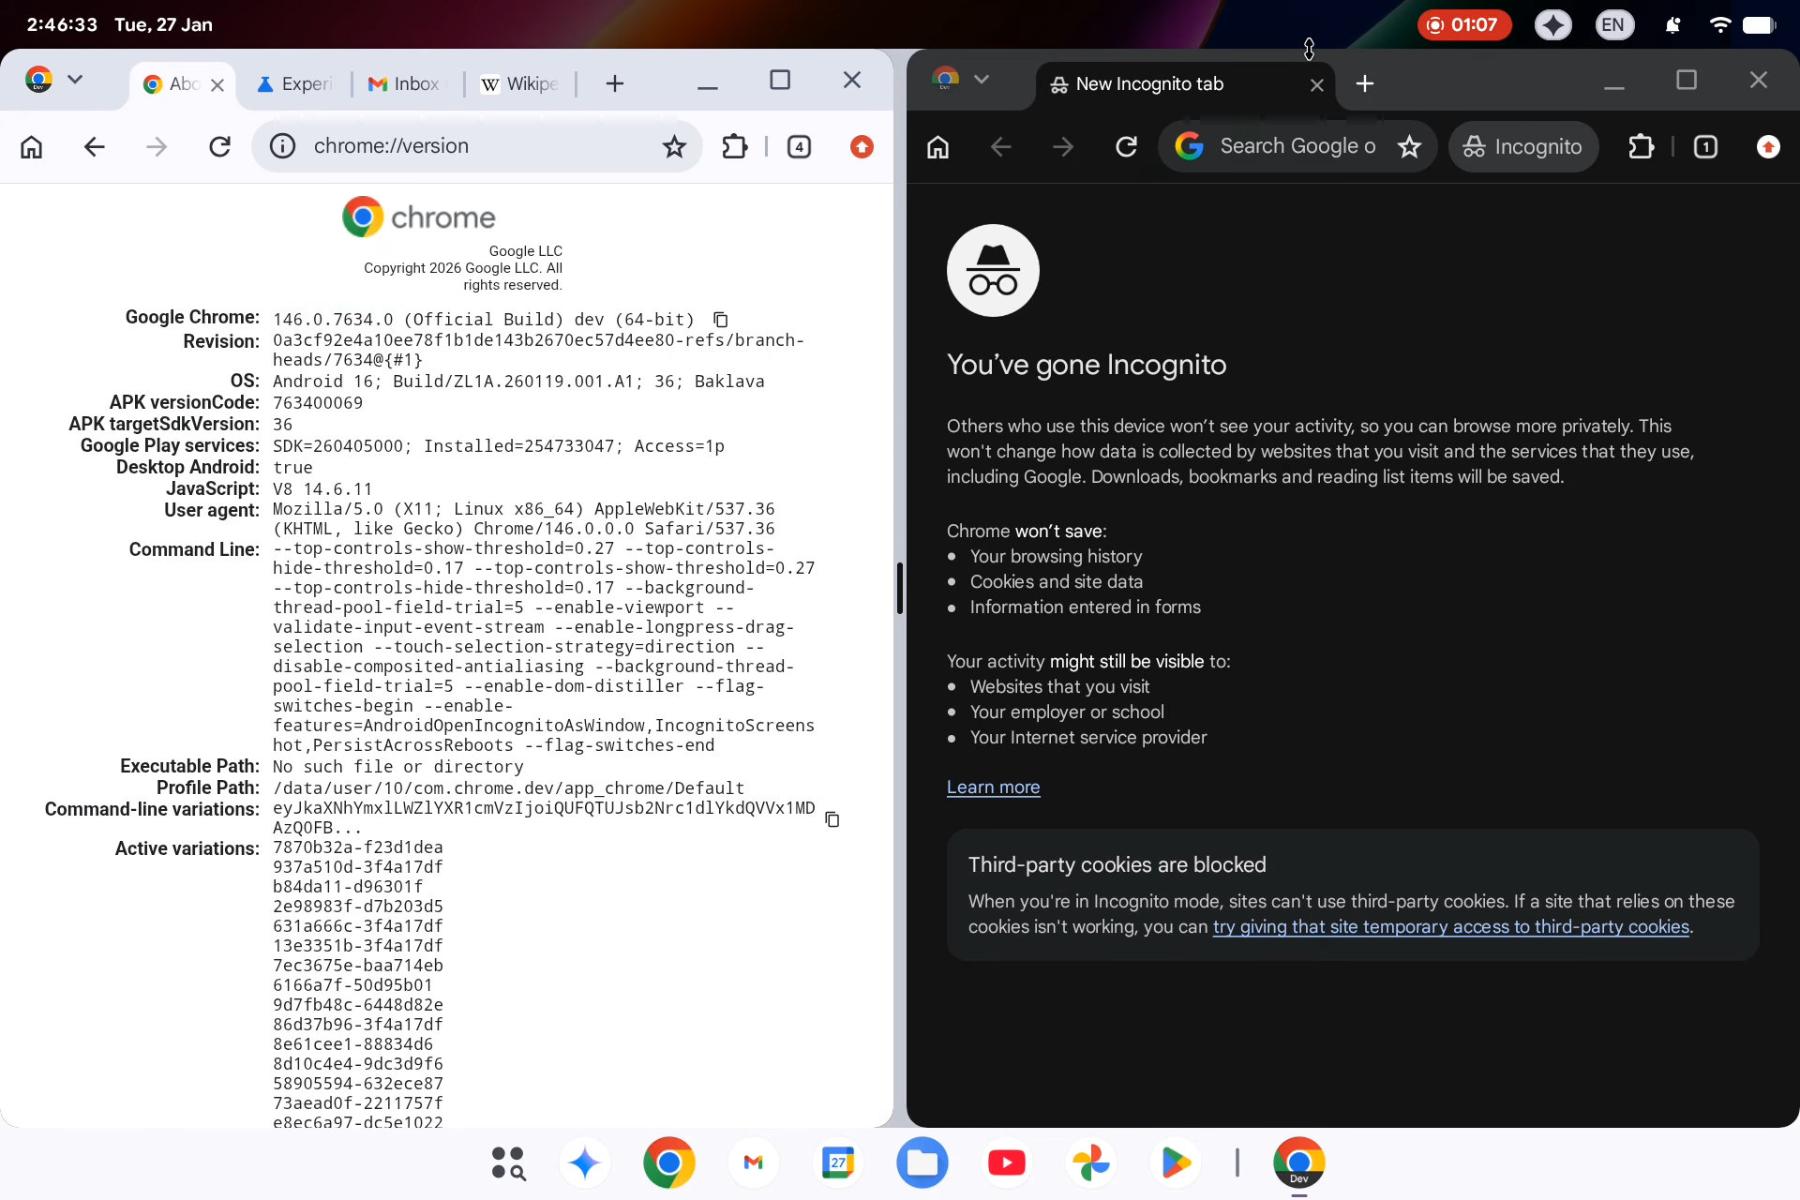Open Chrome update menu in Incognito window

pyautogui.click(x=1768, y=147)
